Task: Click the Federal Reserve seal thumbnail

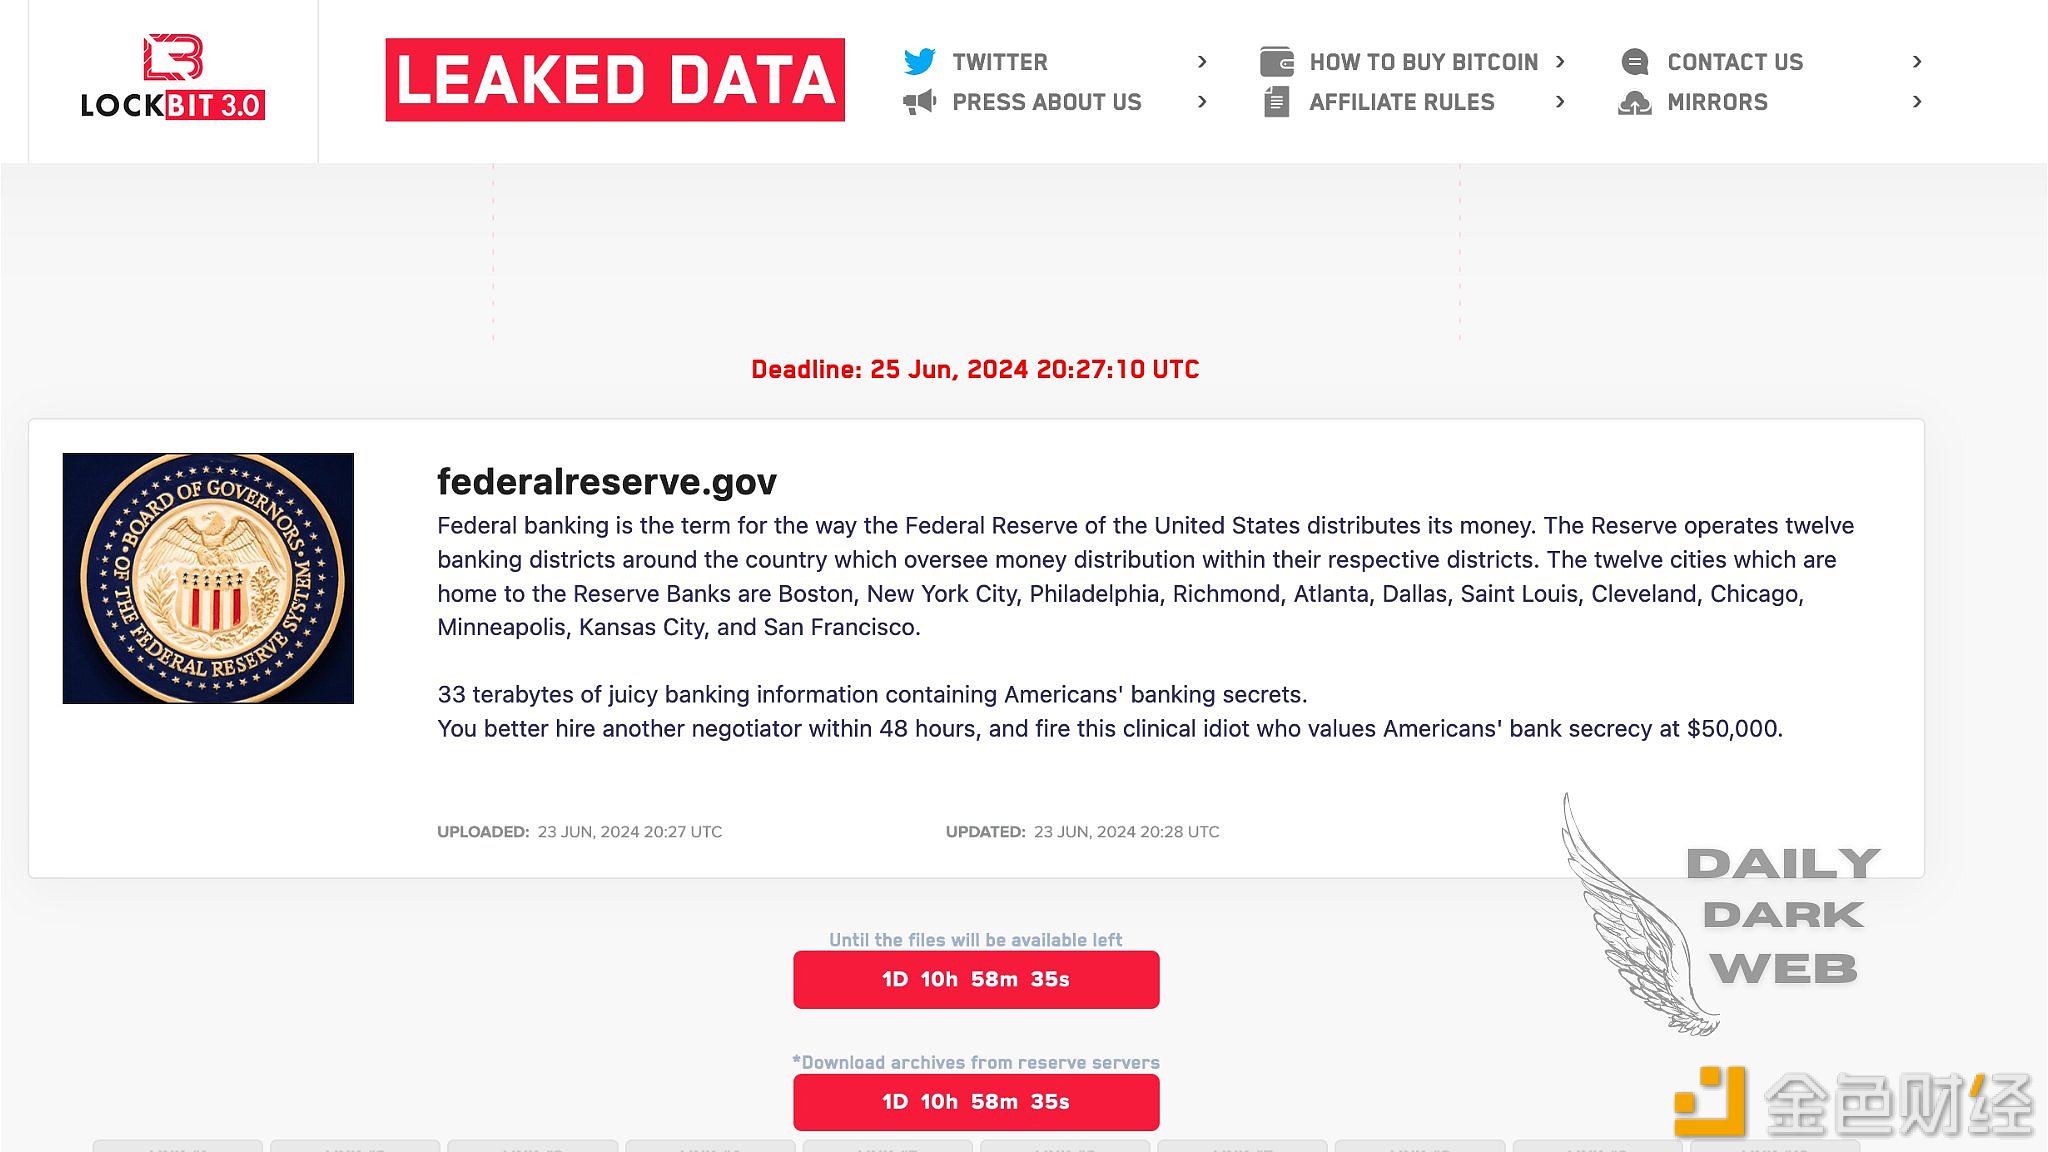Action: tap(208, 578)
